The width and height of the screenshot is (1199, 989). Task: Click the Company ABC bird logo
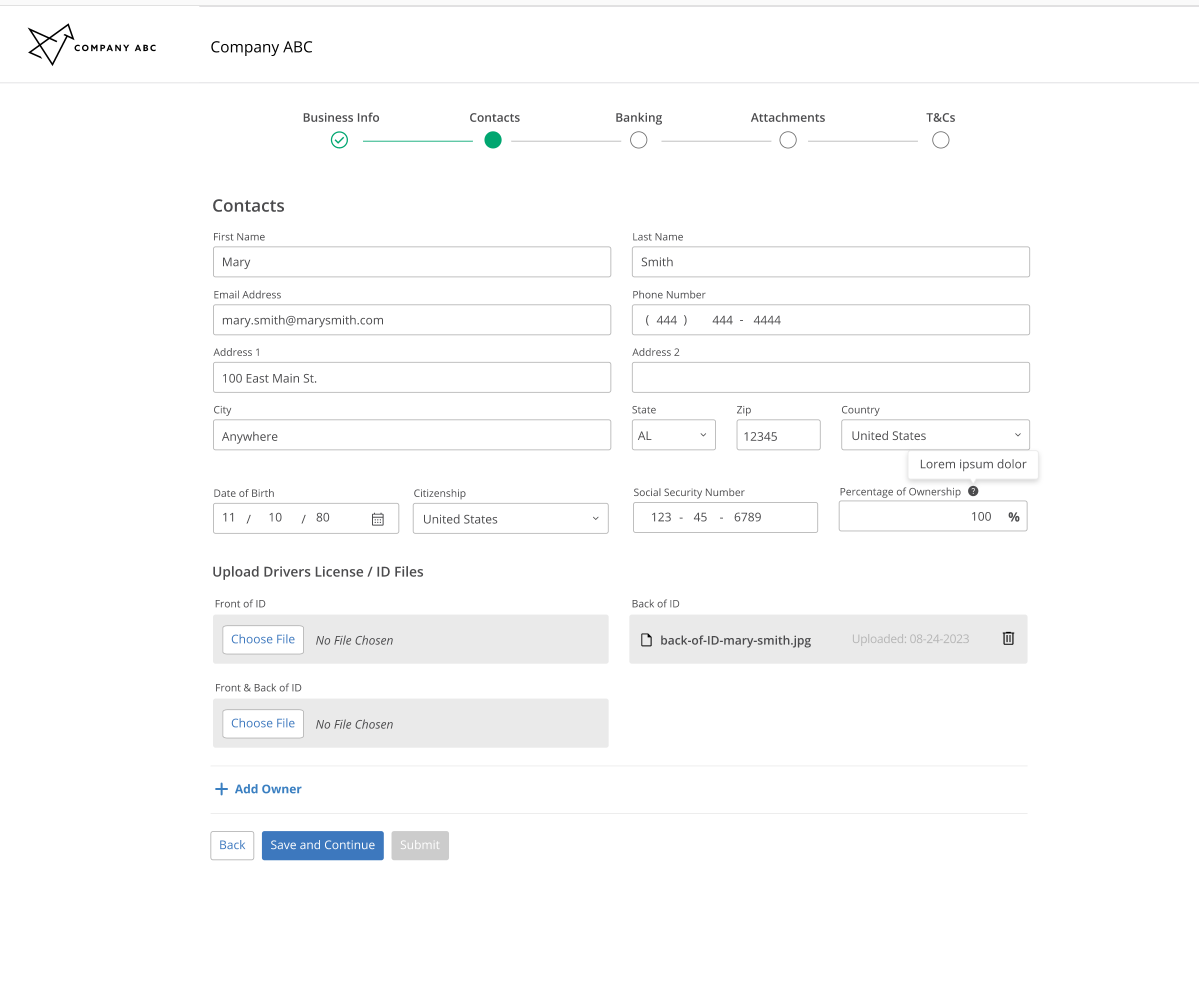[x=51, y=44]
